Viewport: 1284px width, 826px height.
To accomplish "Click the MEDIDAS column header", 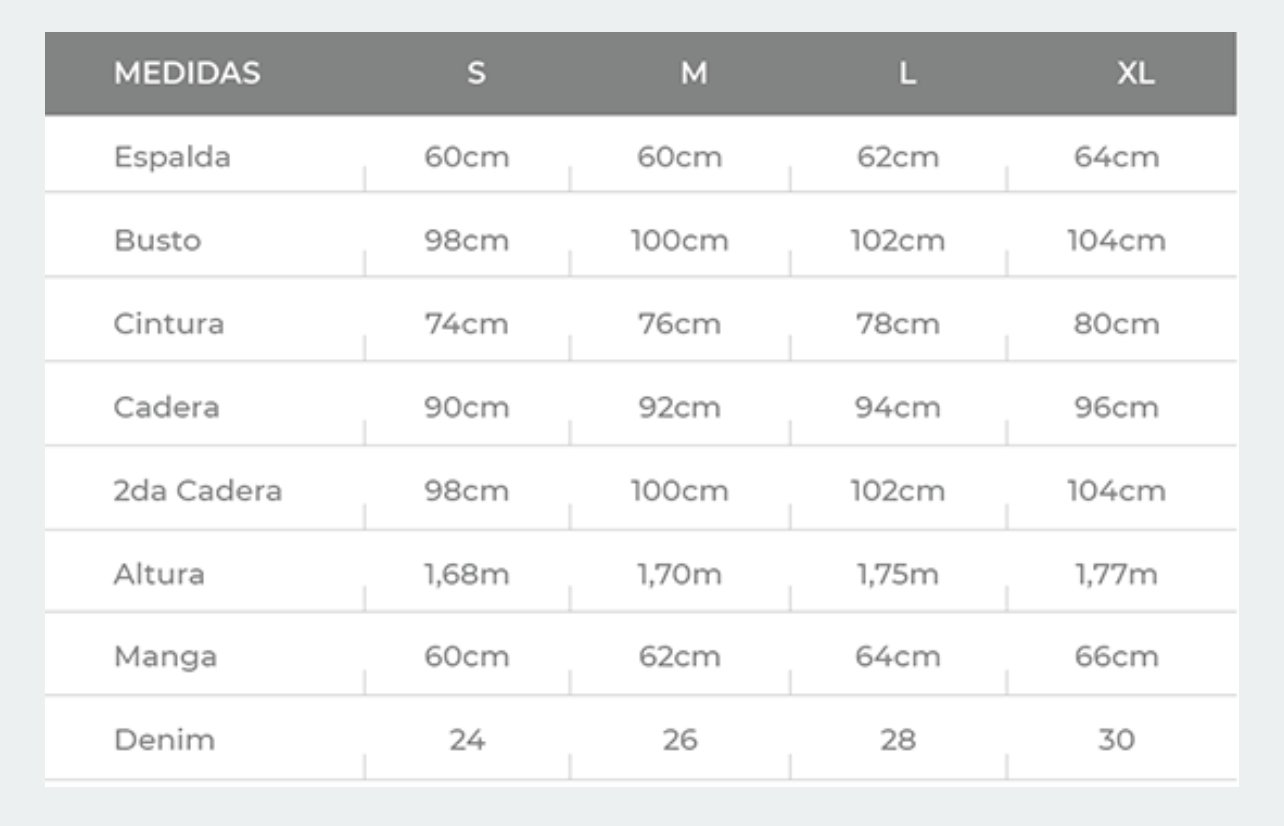I will 187,73.
